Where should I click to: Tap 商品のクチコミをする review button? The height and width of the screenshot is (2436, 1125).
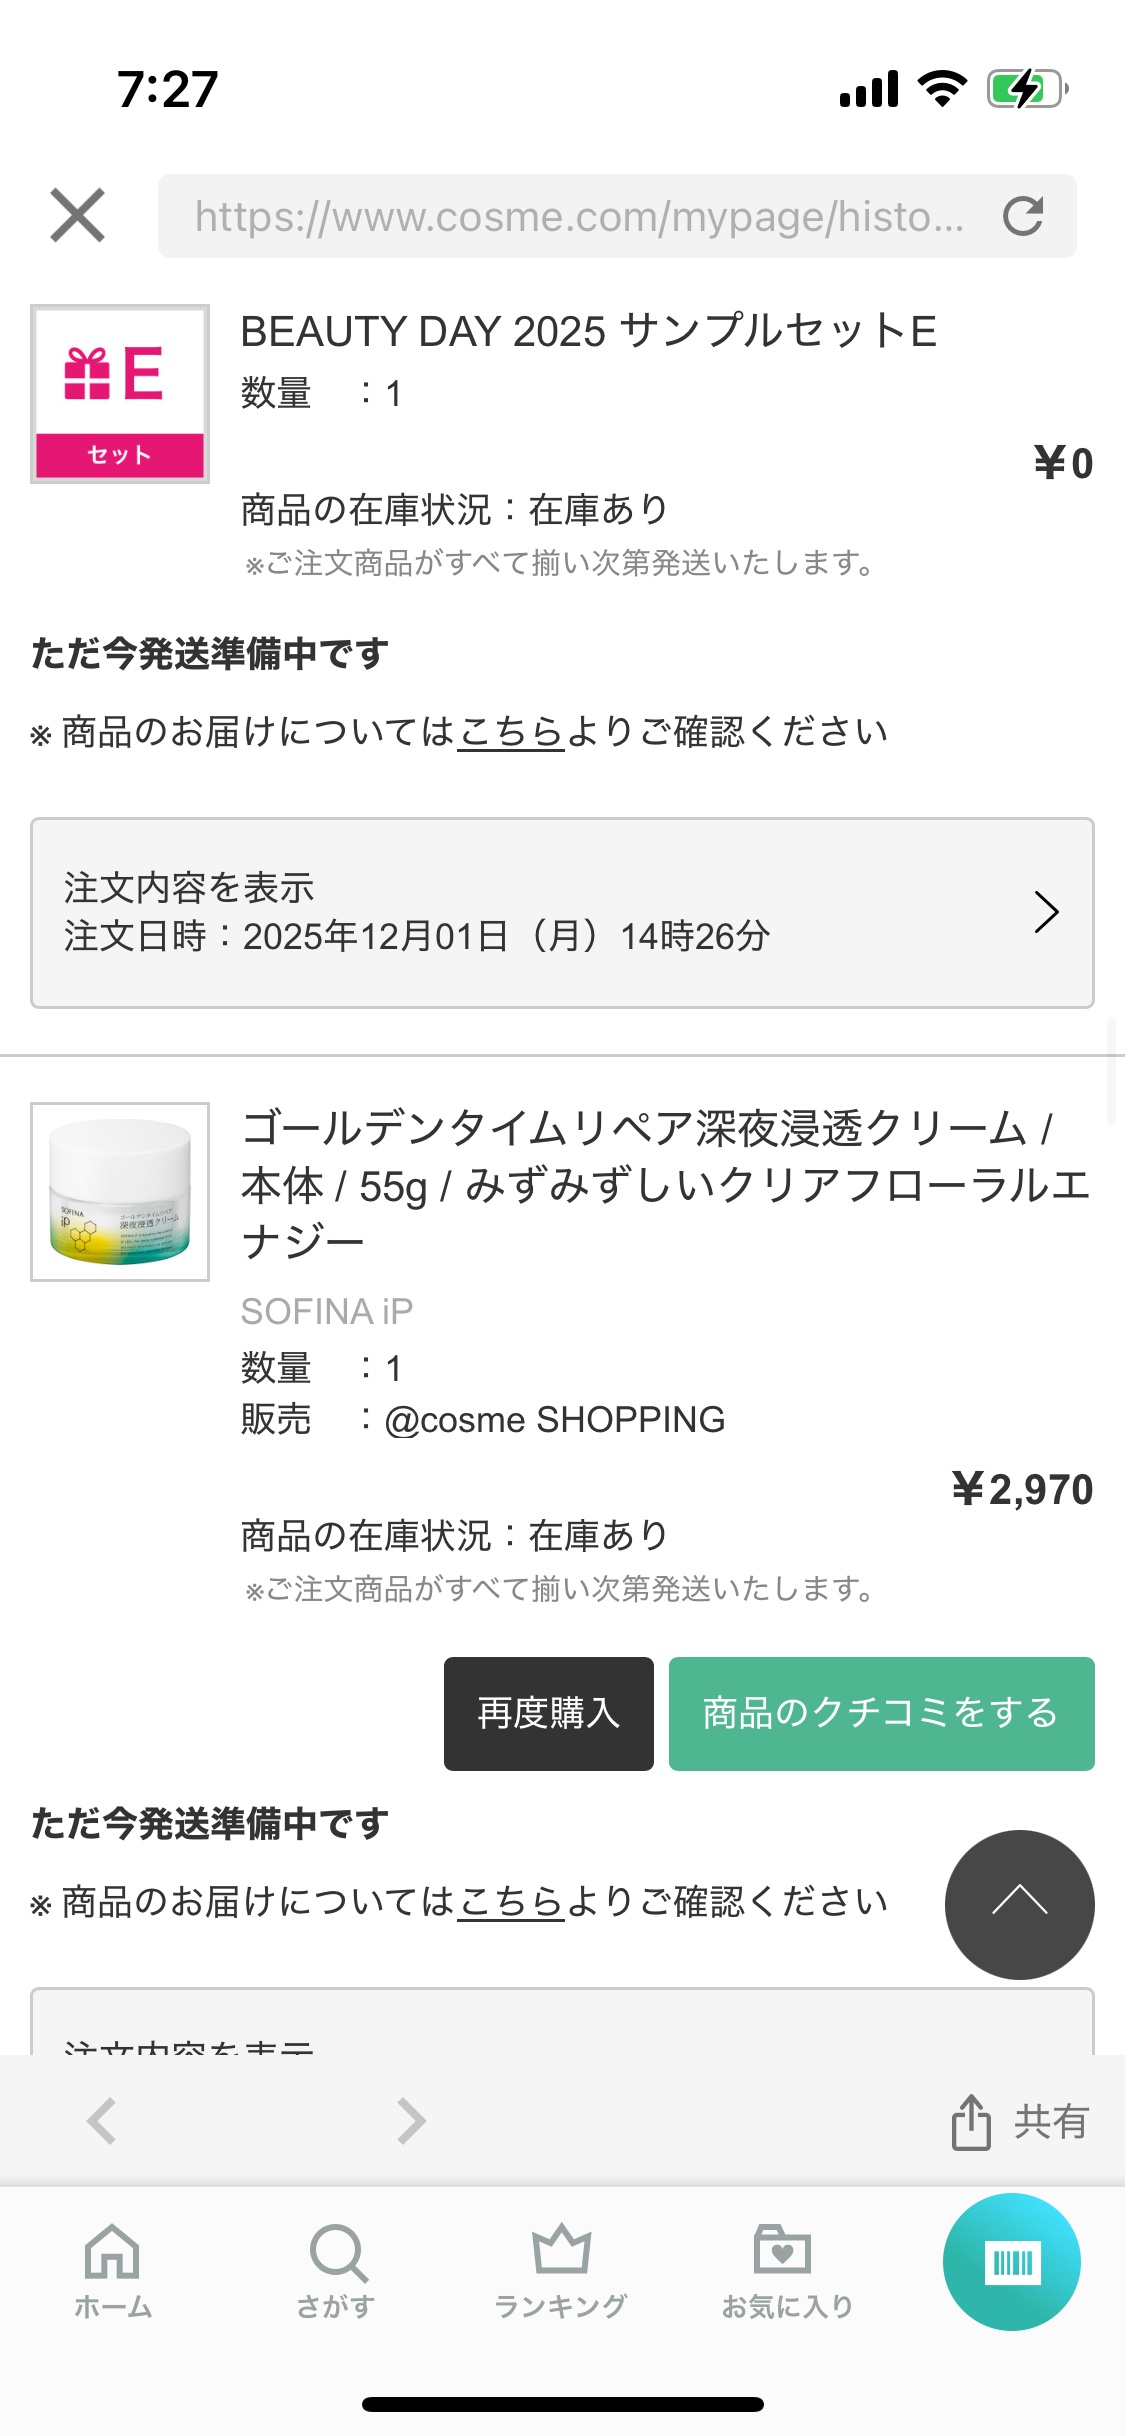(881, 1713)
